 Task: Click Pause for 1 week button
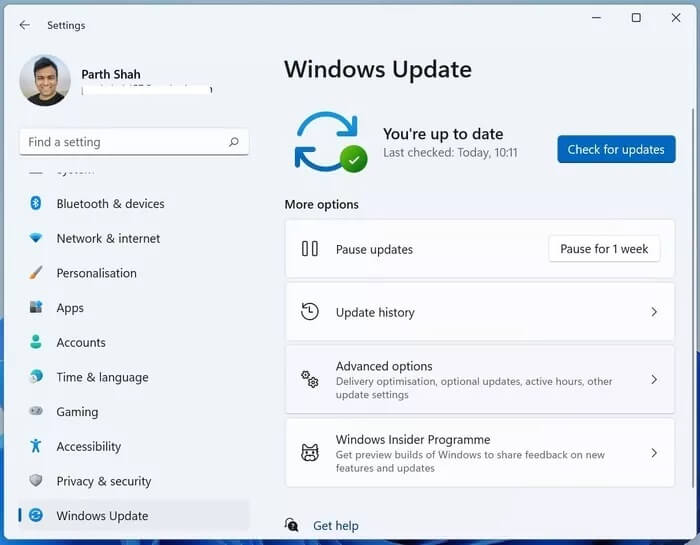[x=604, y=249]
